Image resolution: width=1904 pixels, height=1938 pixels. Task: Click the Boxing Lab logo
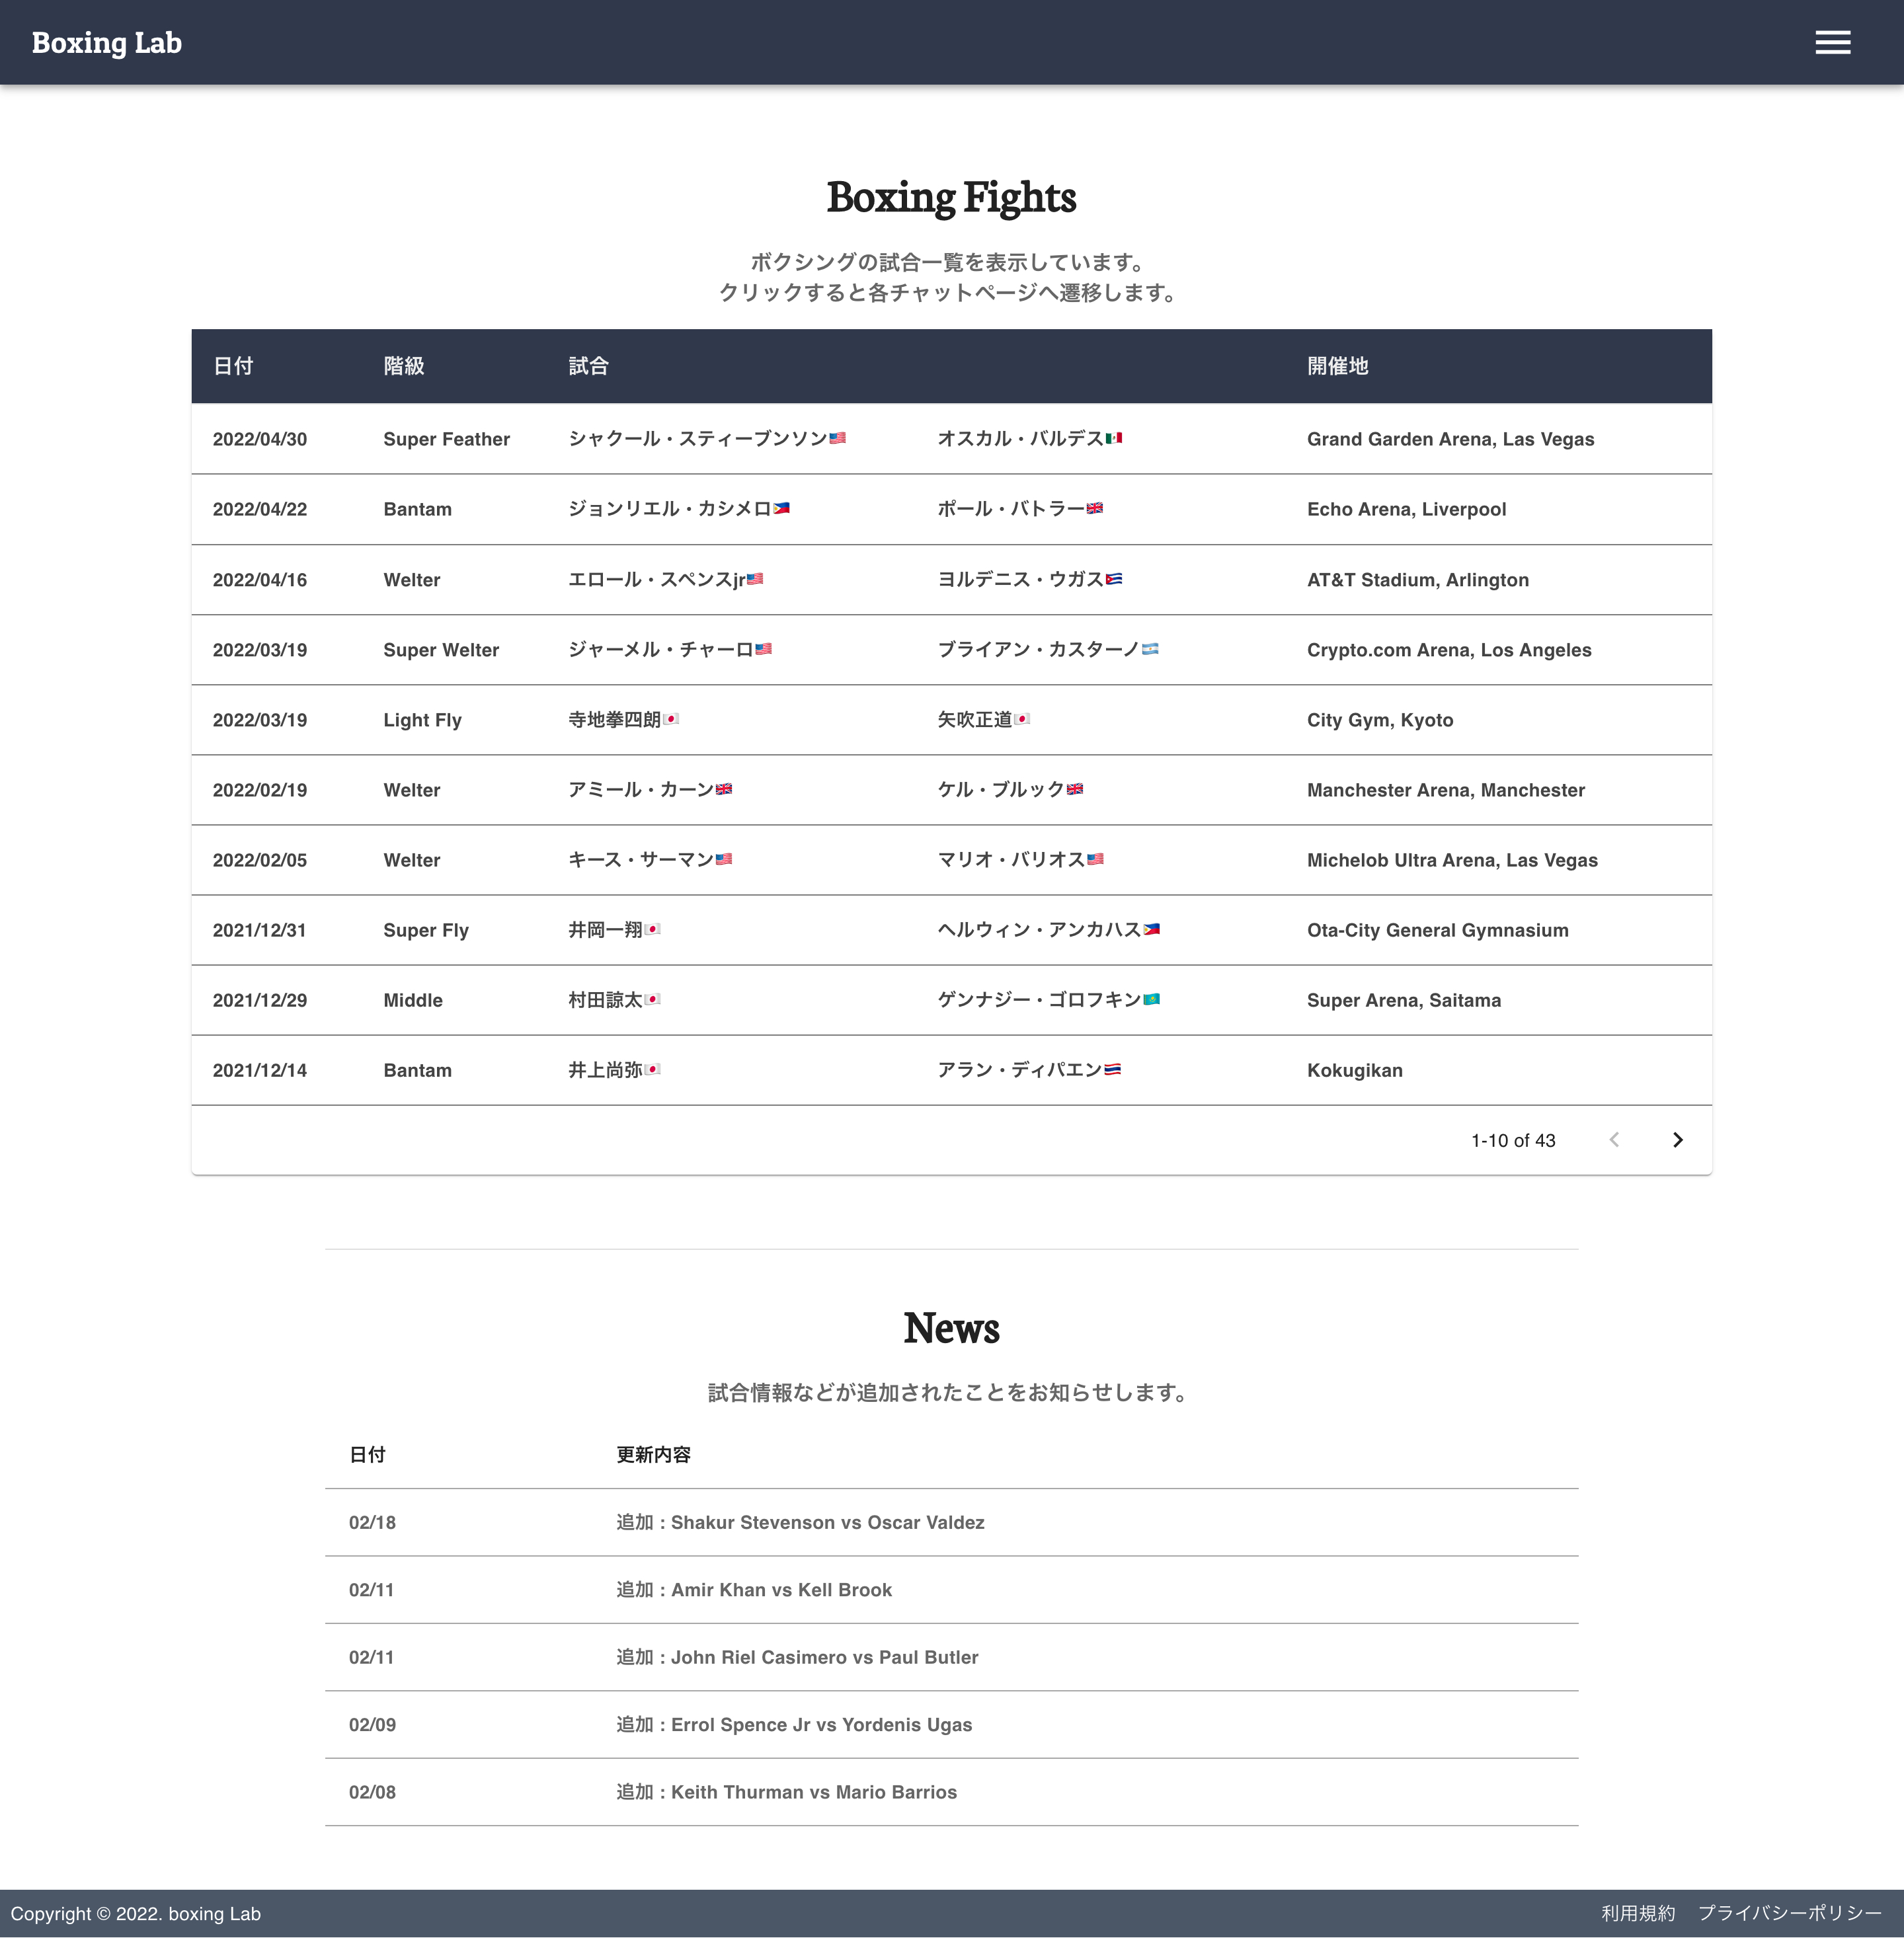tap(106, 42)
